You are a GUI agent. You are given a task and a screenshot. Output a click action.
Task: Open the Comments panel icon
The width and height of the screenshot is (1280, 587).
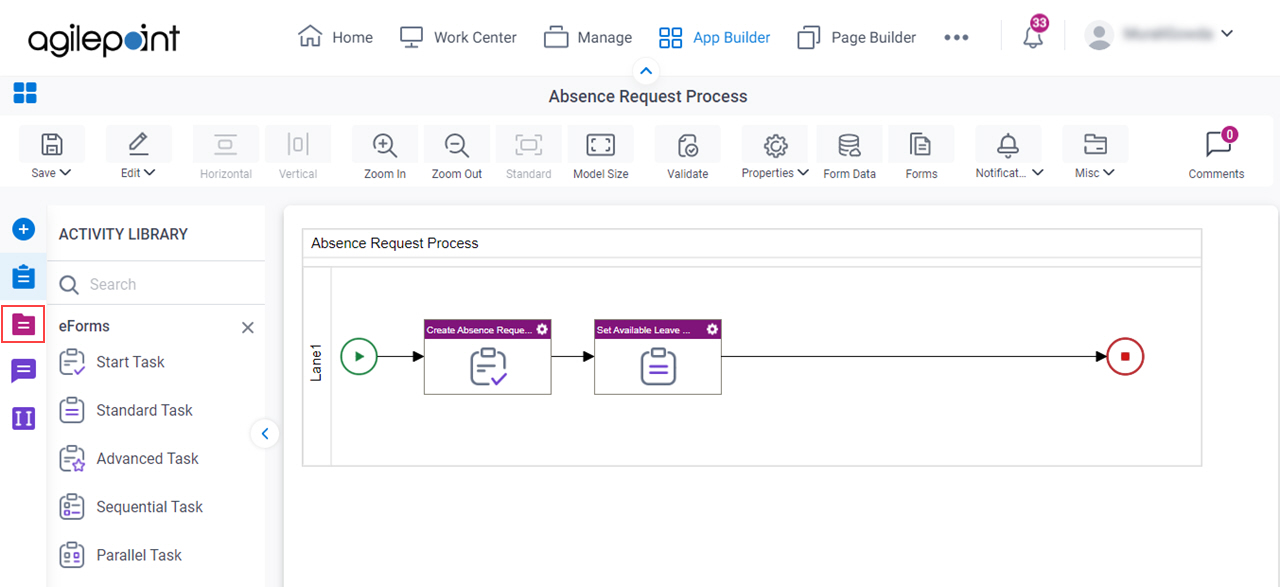(1217, 145)
